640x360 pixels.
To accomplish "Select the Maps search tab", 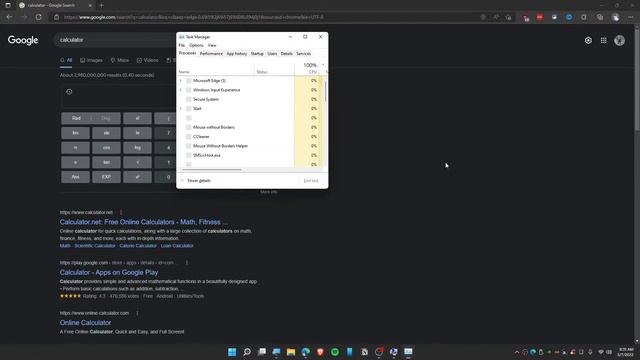I will pyautogui.click(x=120, y=60).
